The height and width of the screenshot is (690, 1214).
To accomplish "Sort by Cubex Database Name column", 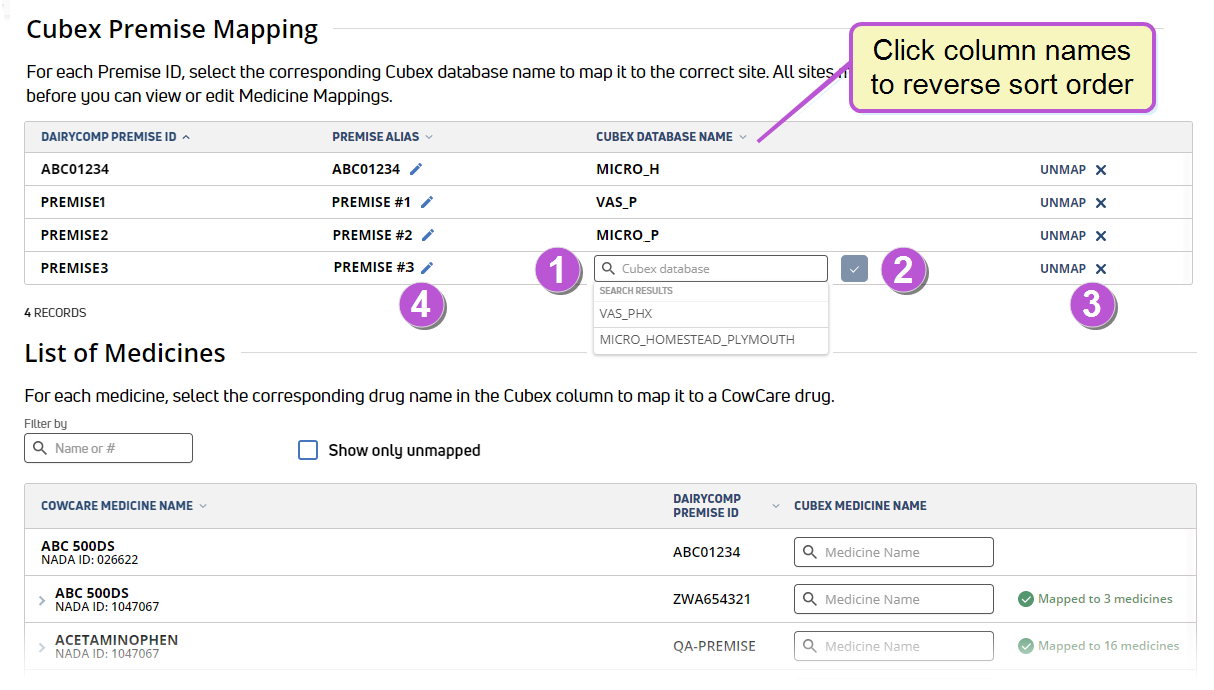I will coord(671,137).
